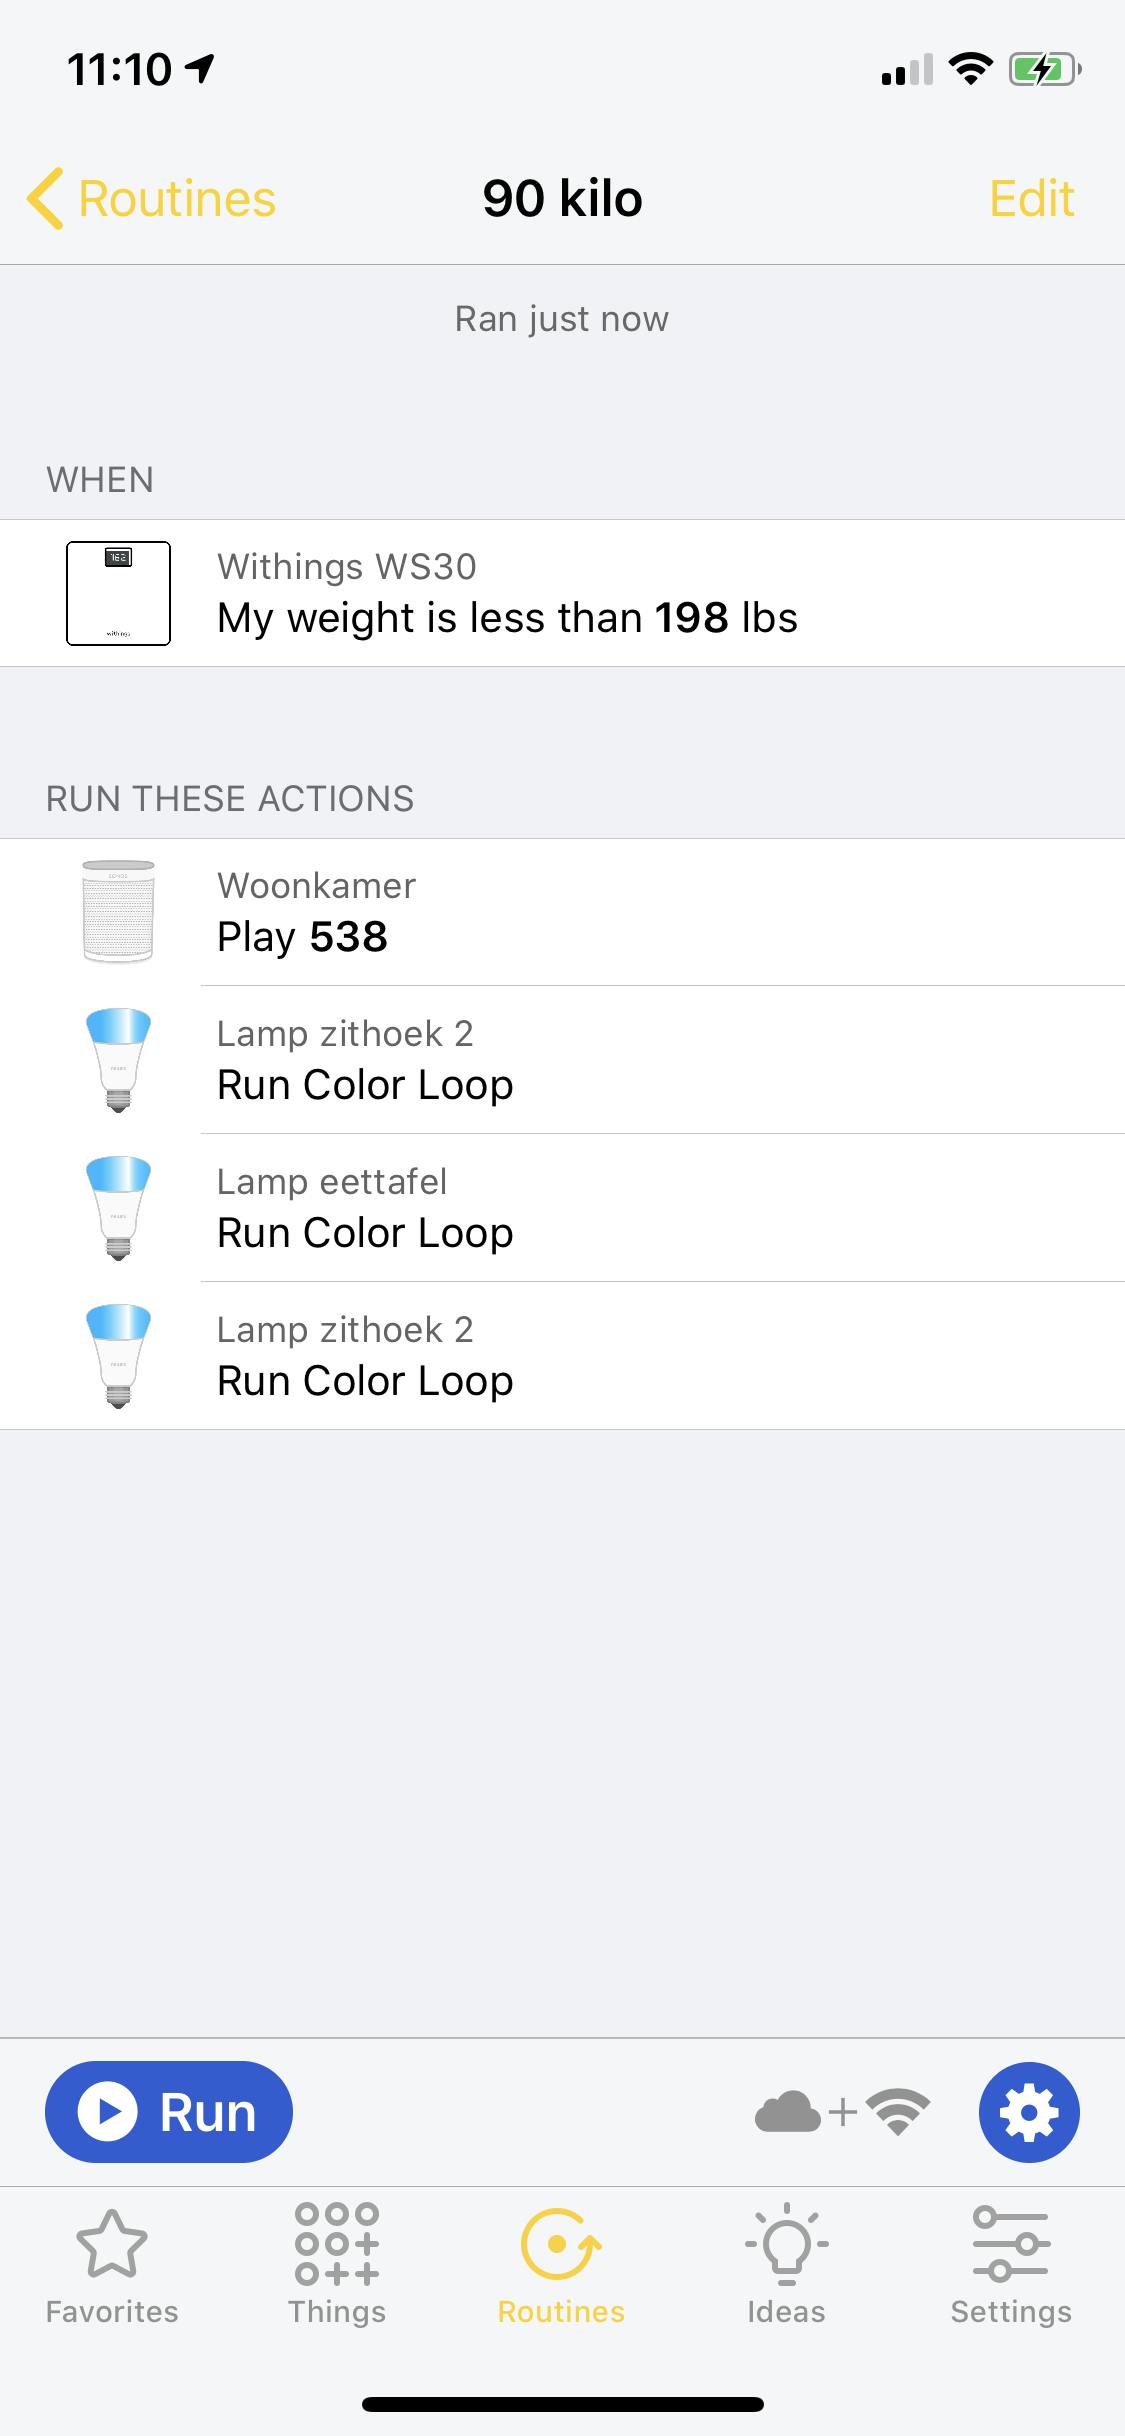This screenshot has width=1125, height=2436.
Task: Tap the Lamp eettafel bulb icon
Action: coord(118,1207)
